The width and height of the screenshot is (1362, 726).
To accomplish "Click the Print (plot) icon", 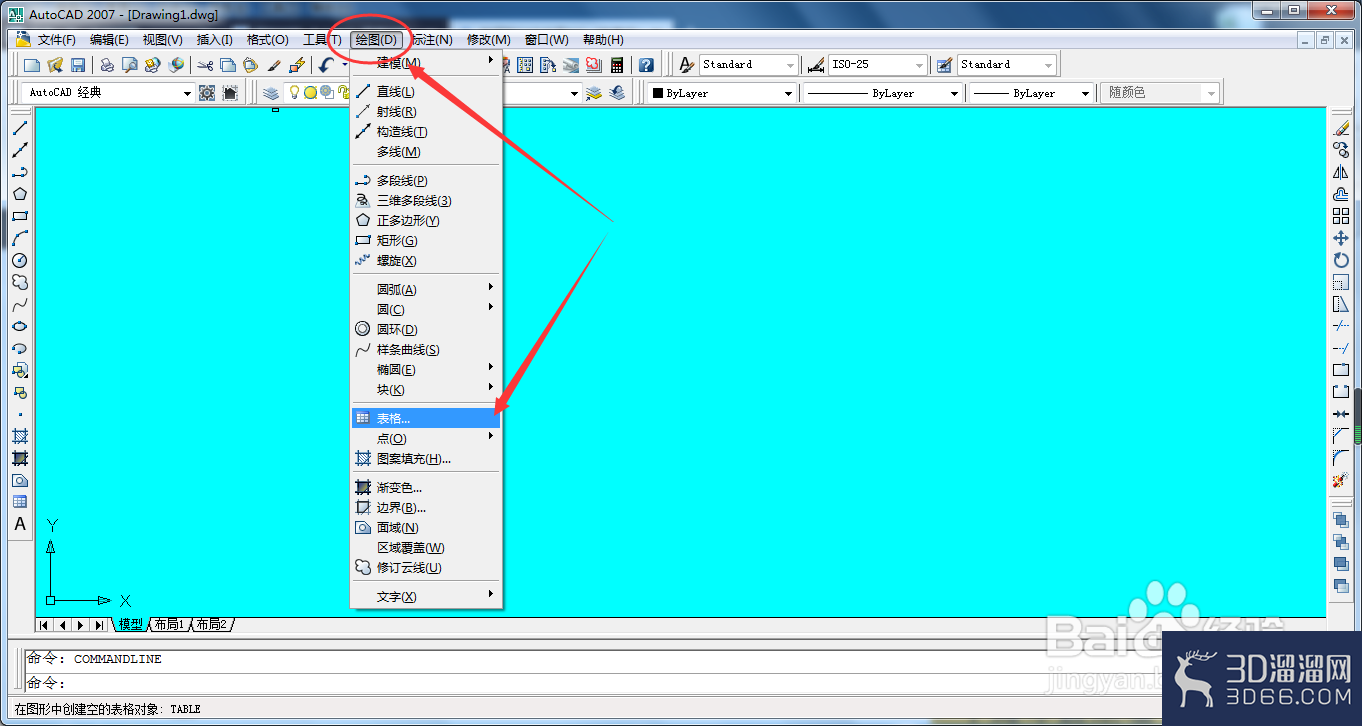I will click(106, 65).
